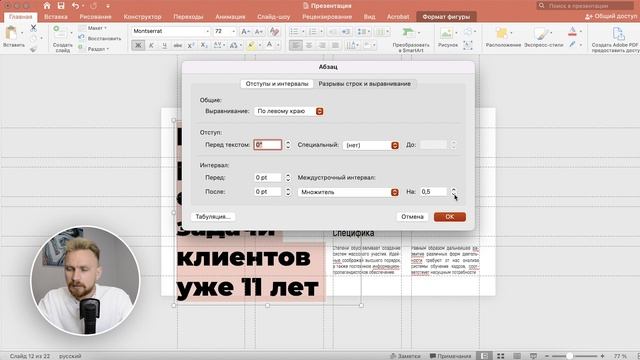
Task: Open the Выравнивание alignment dropdown
Action: tap(289, 111)
